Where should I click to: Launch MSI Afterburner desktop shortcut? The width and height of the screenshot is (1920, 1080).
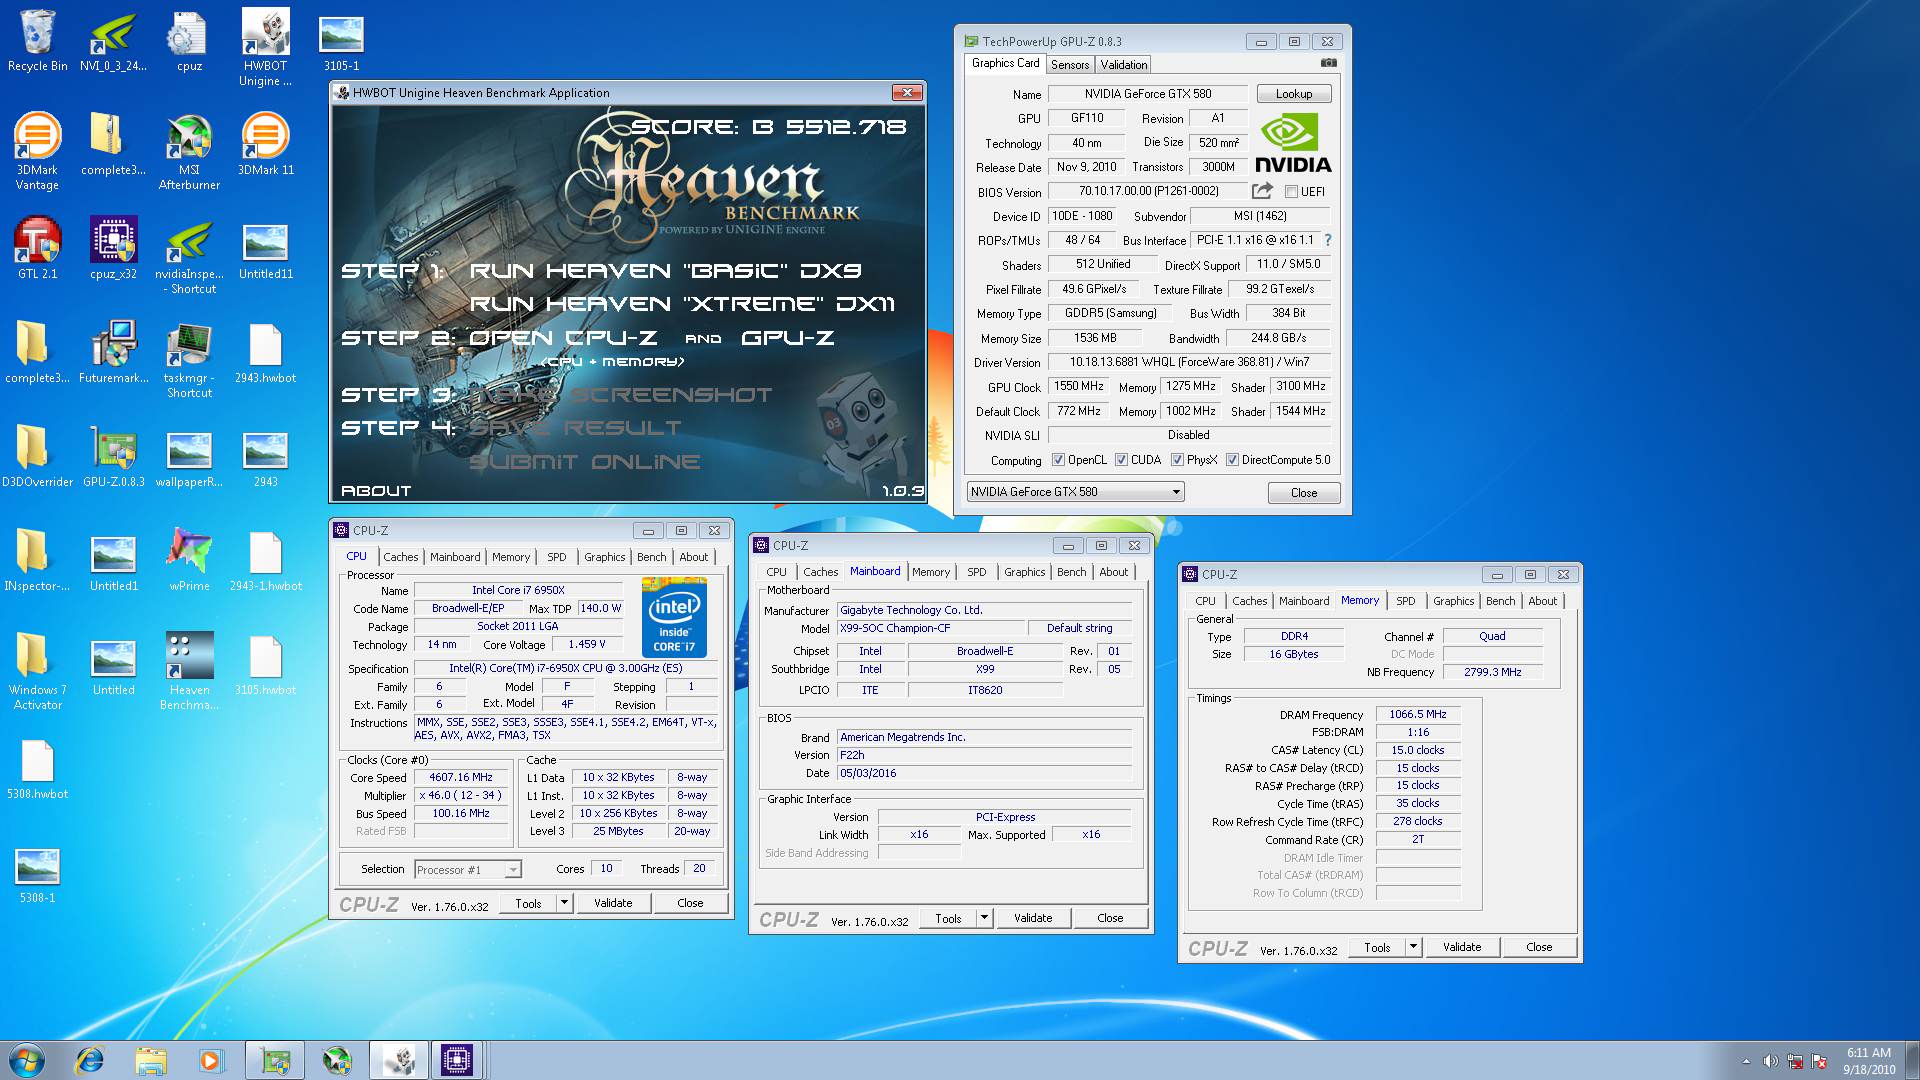[189, 151]
